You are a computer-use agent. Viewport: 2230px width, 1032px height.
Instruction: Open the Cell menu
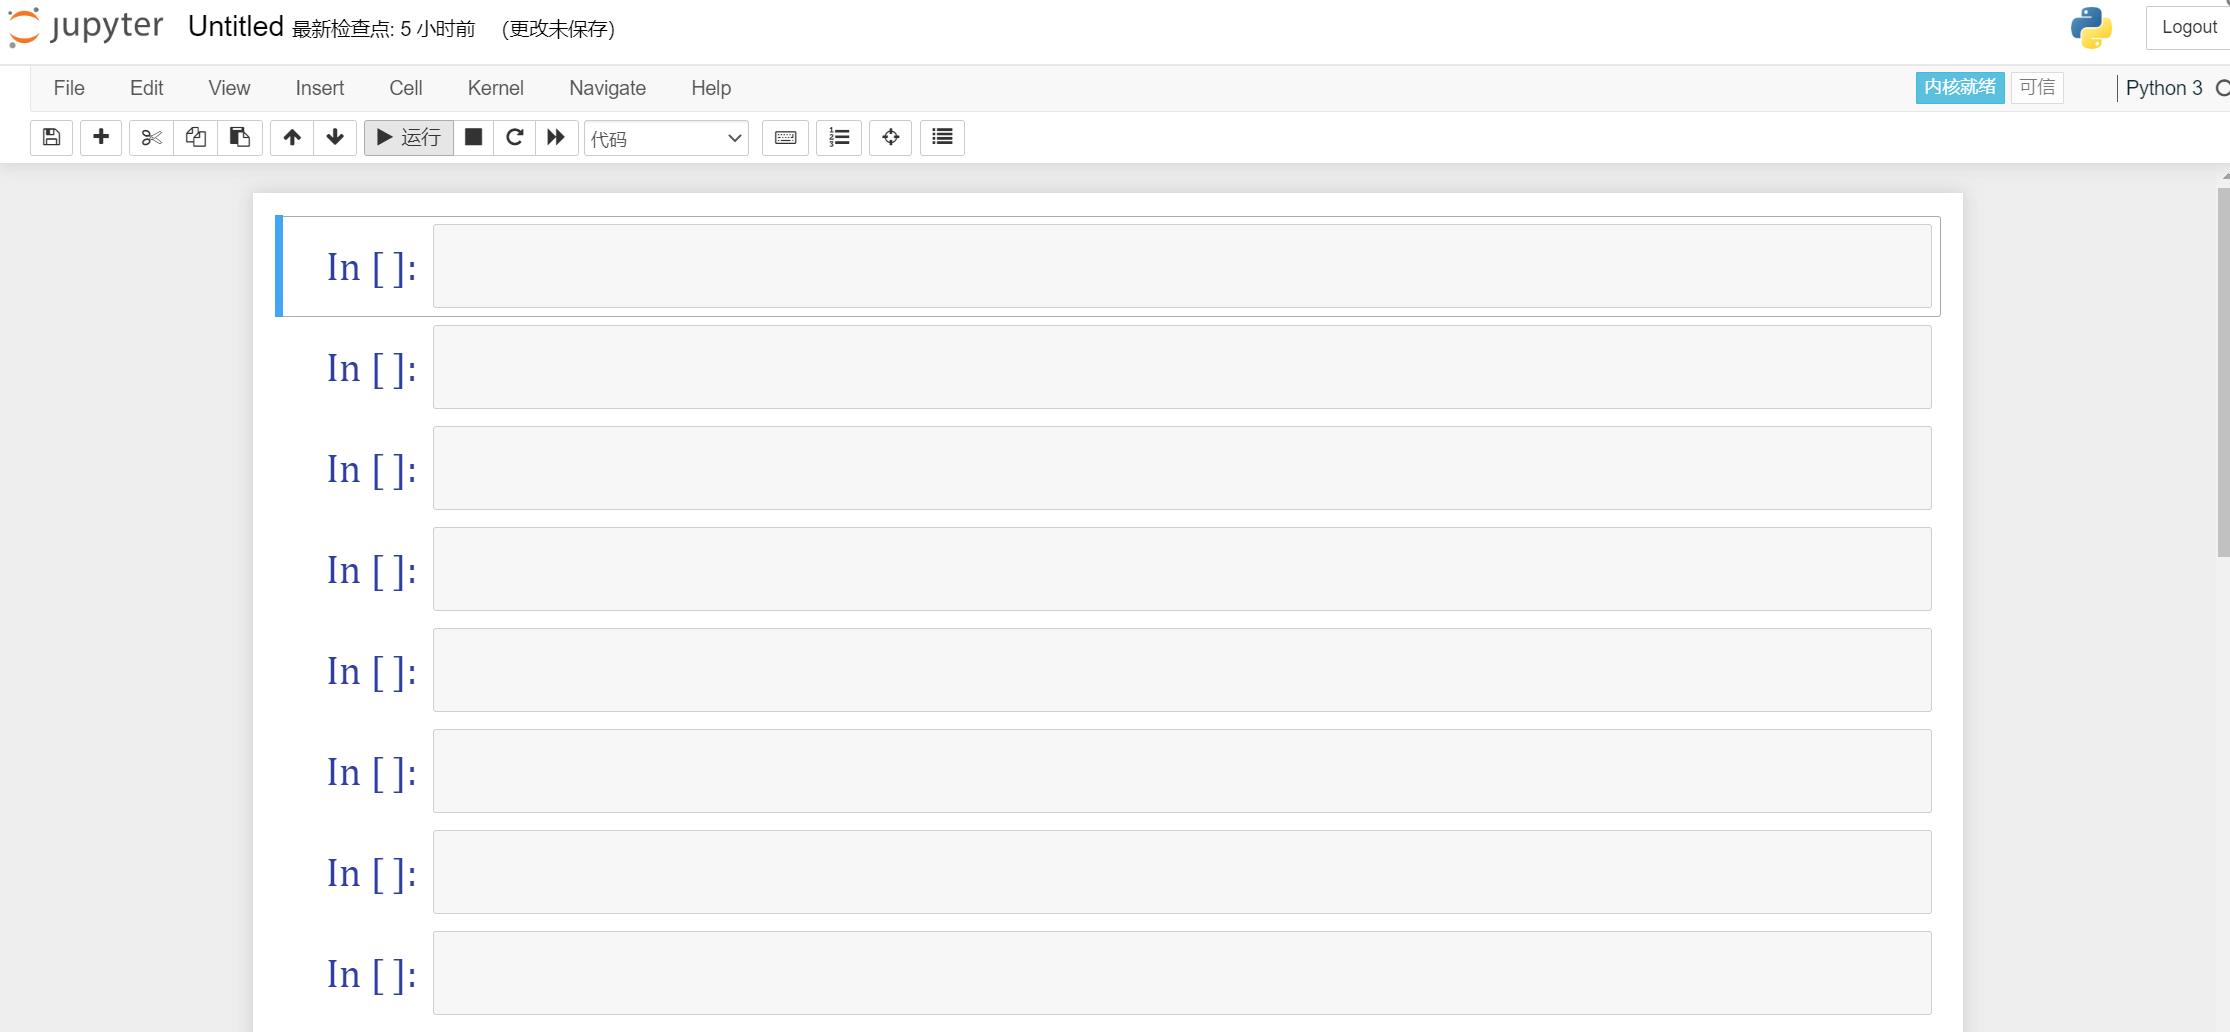pos(406,88)
